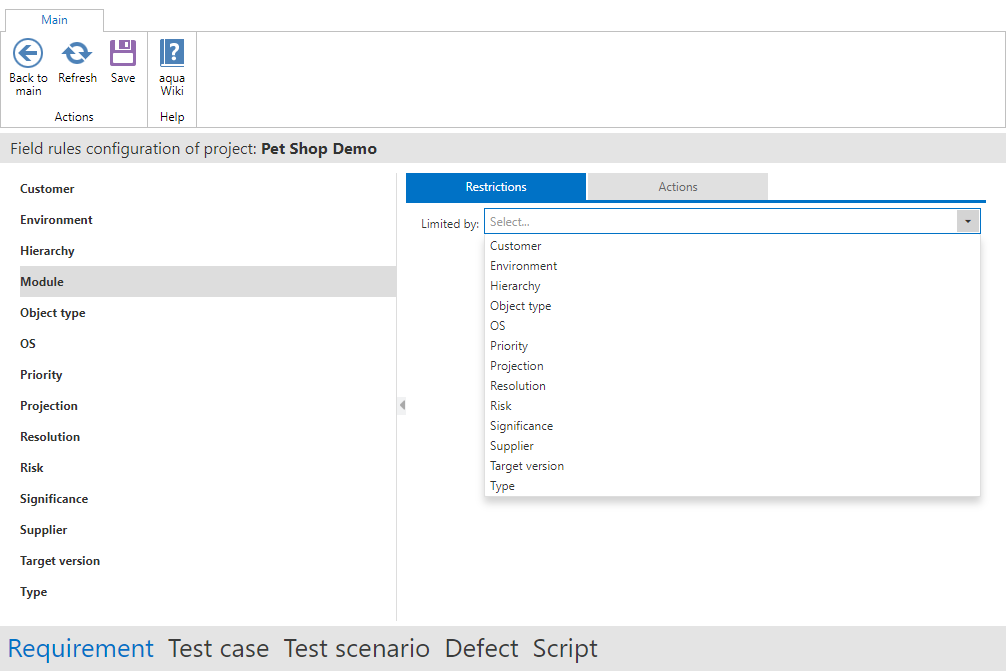
Task: Select the Priority field in the left list
Action: pyautogui.click(x=41, y=375)
